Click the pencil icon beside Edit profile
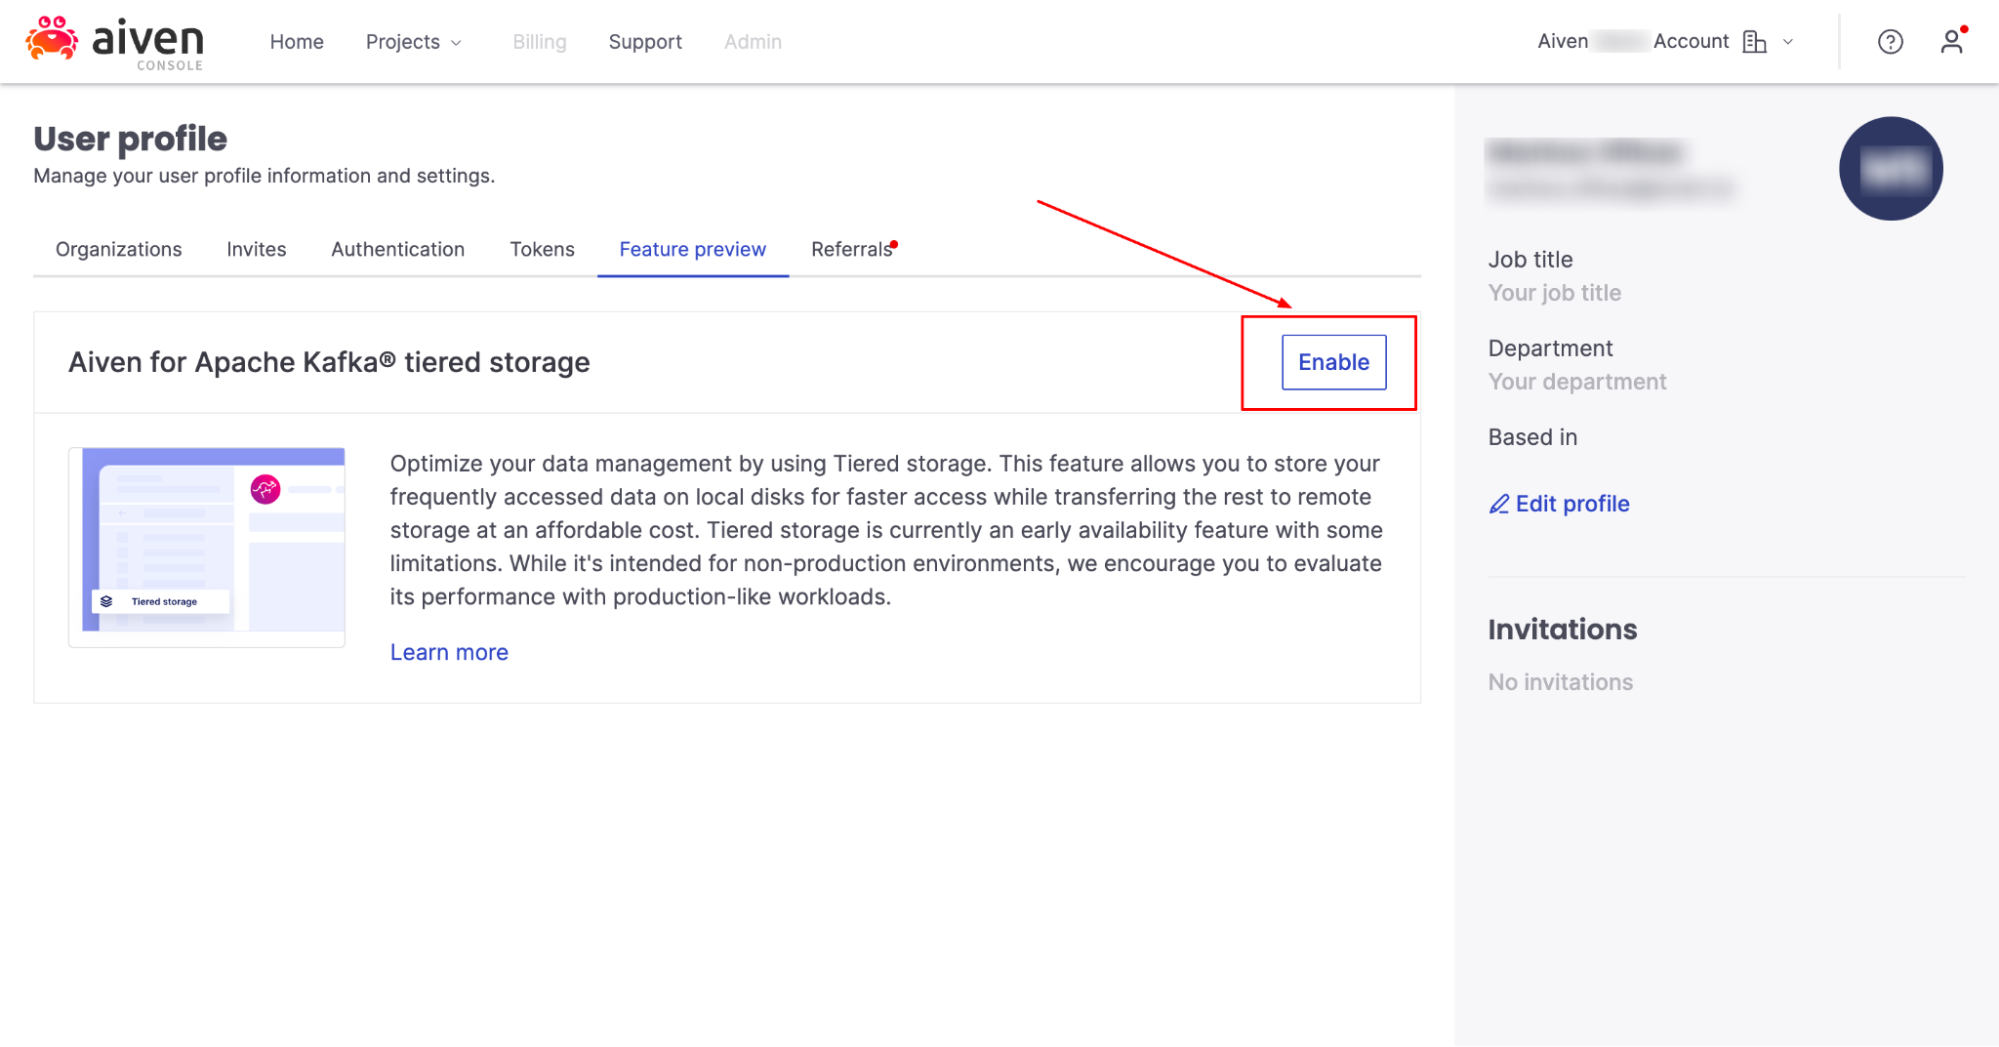The width and height of the screenshot is (1999, 1047). (x=1498, y=504)
